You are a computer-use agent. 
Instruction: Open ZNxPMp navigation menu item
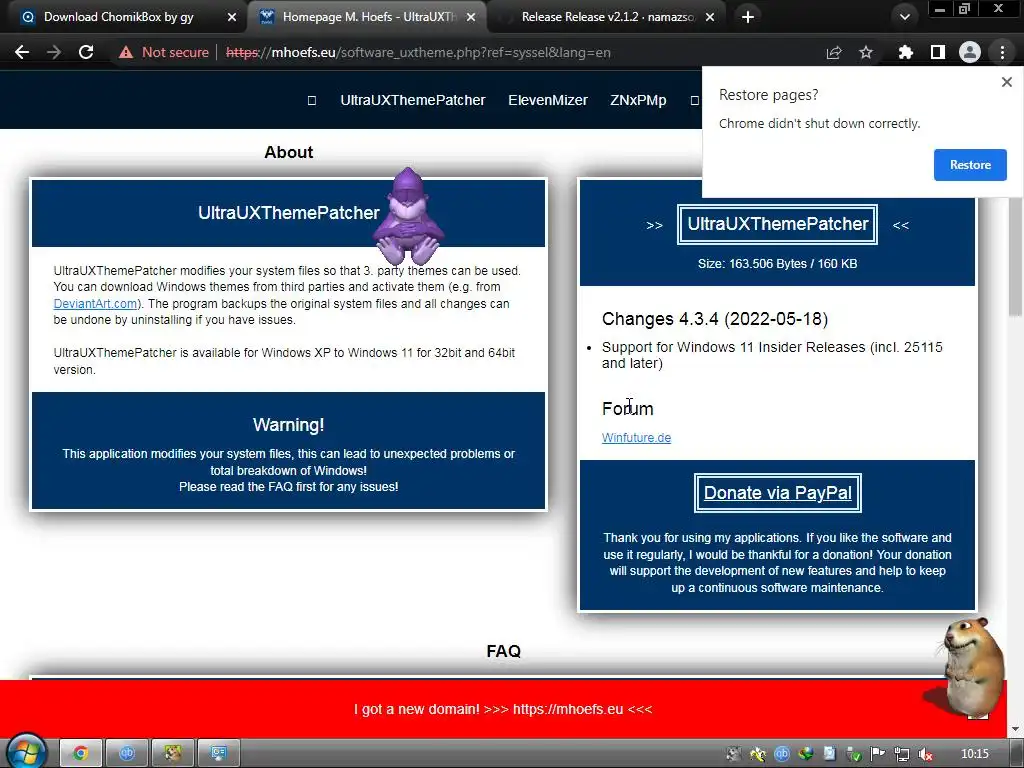(x=638, y=100)
